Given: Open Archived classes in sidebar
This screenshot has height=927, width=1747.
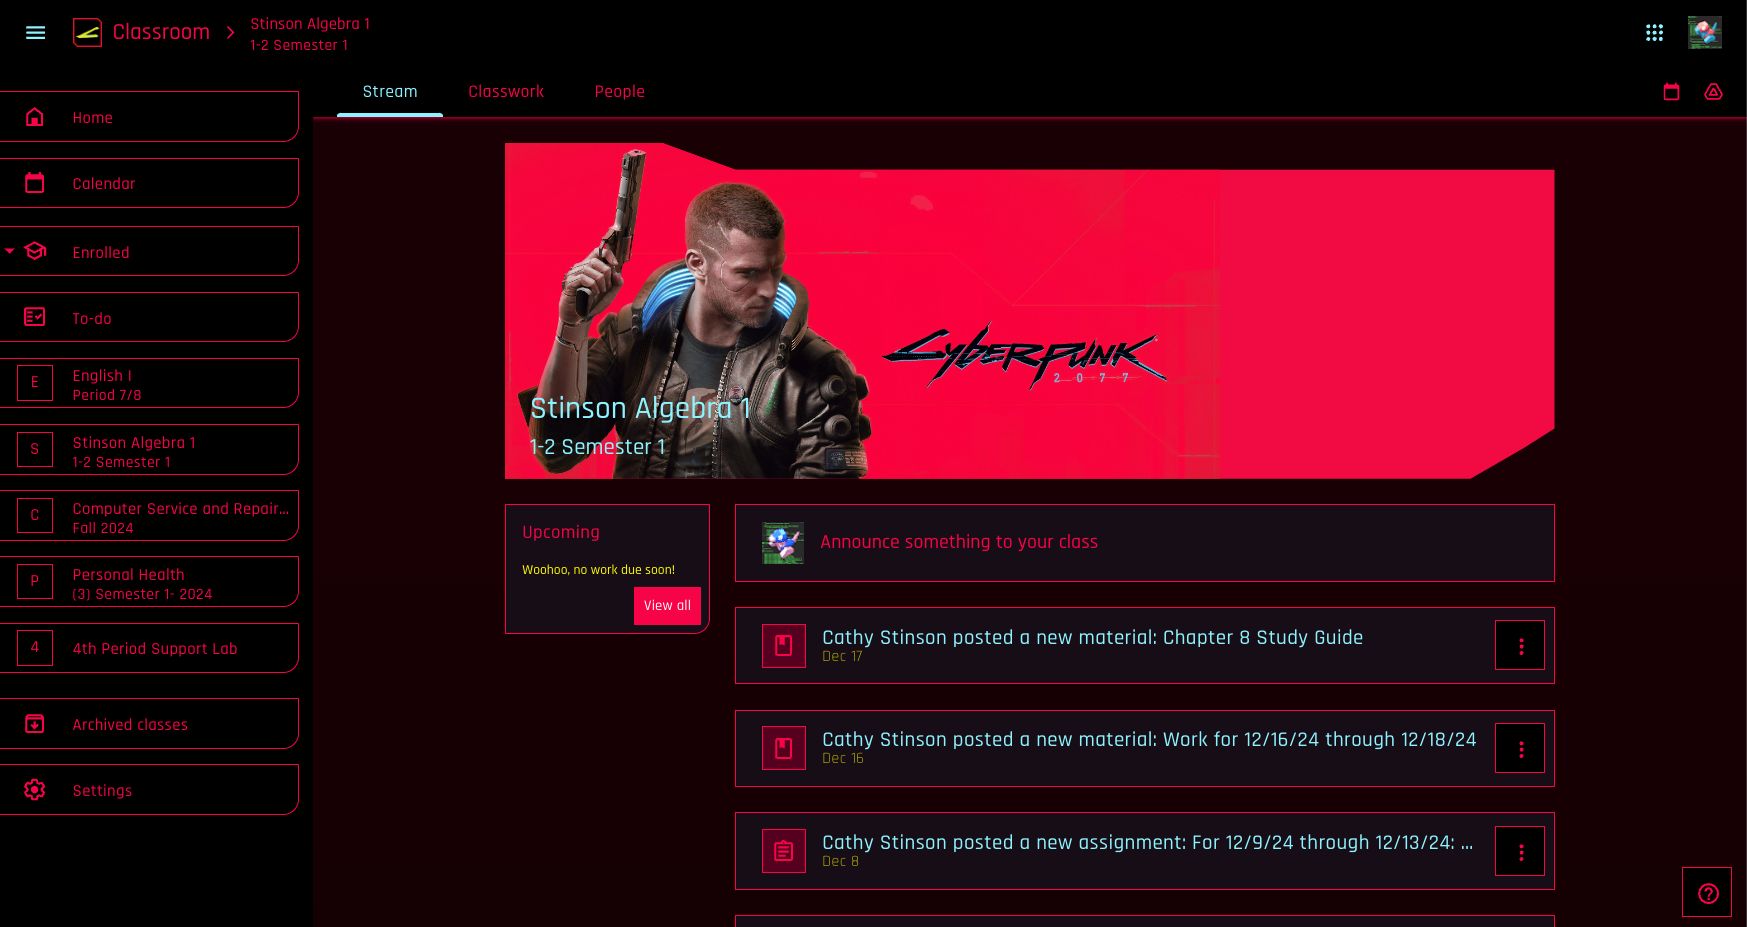Looking at the screenshot, I should tap(149, 724).
